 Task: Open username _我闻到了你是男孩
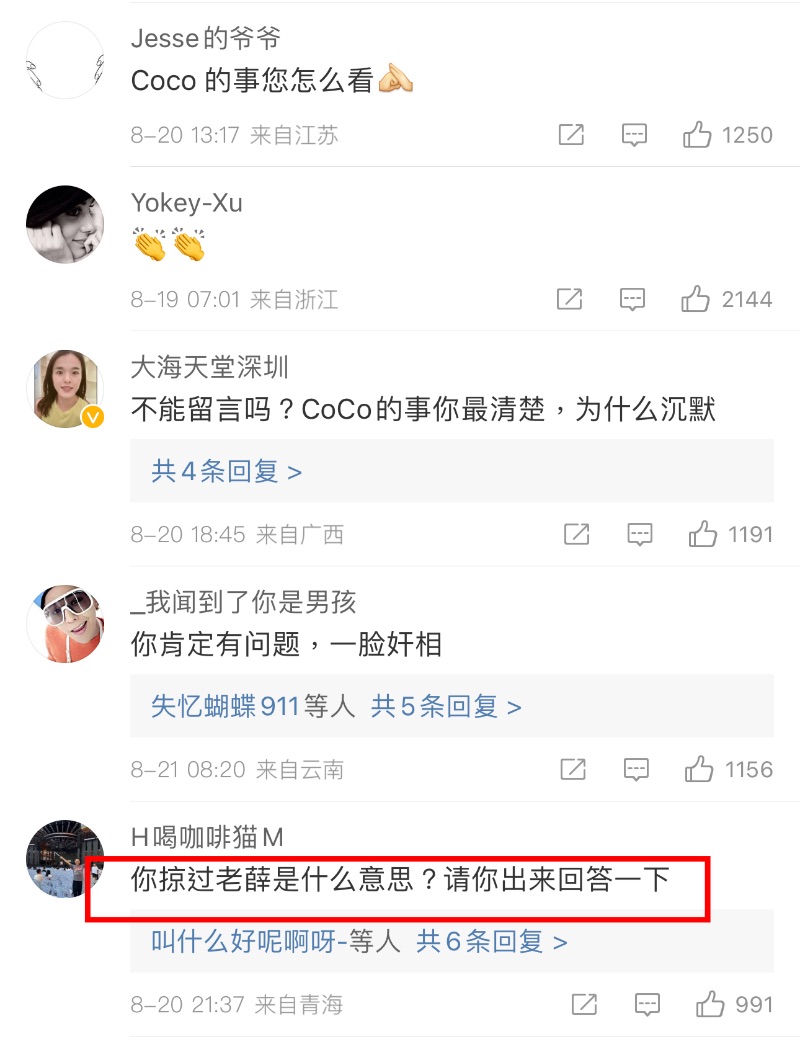pos(243,602)
